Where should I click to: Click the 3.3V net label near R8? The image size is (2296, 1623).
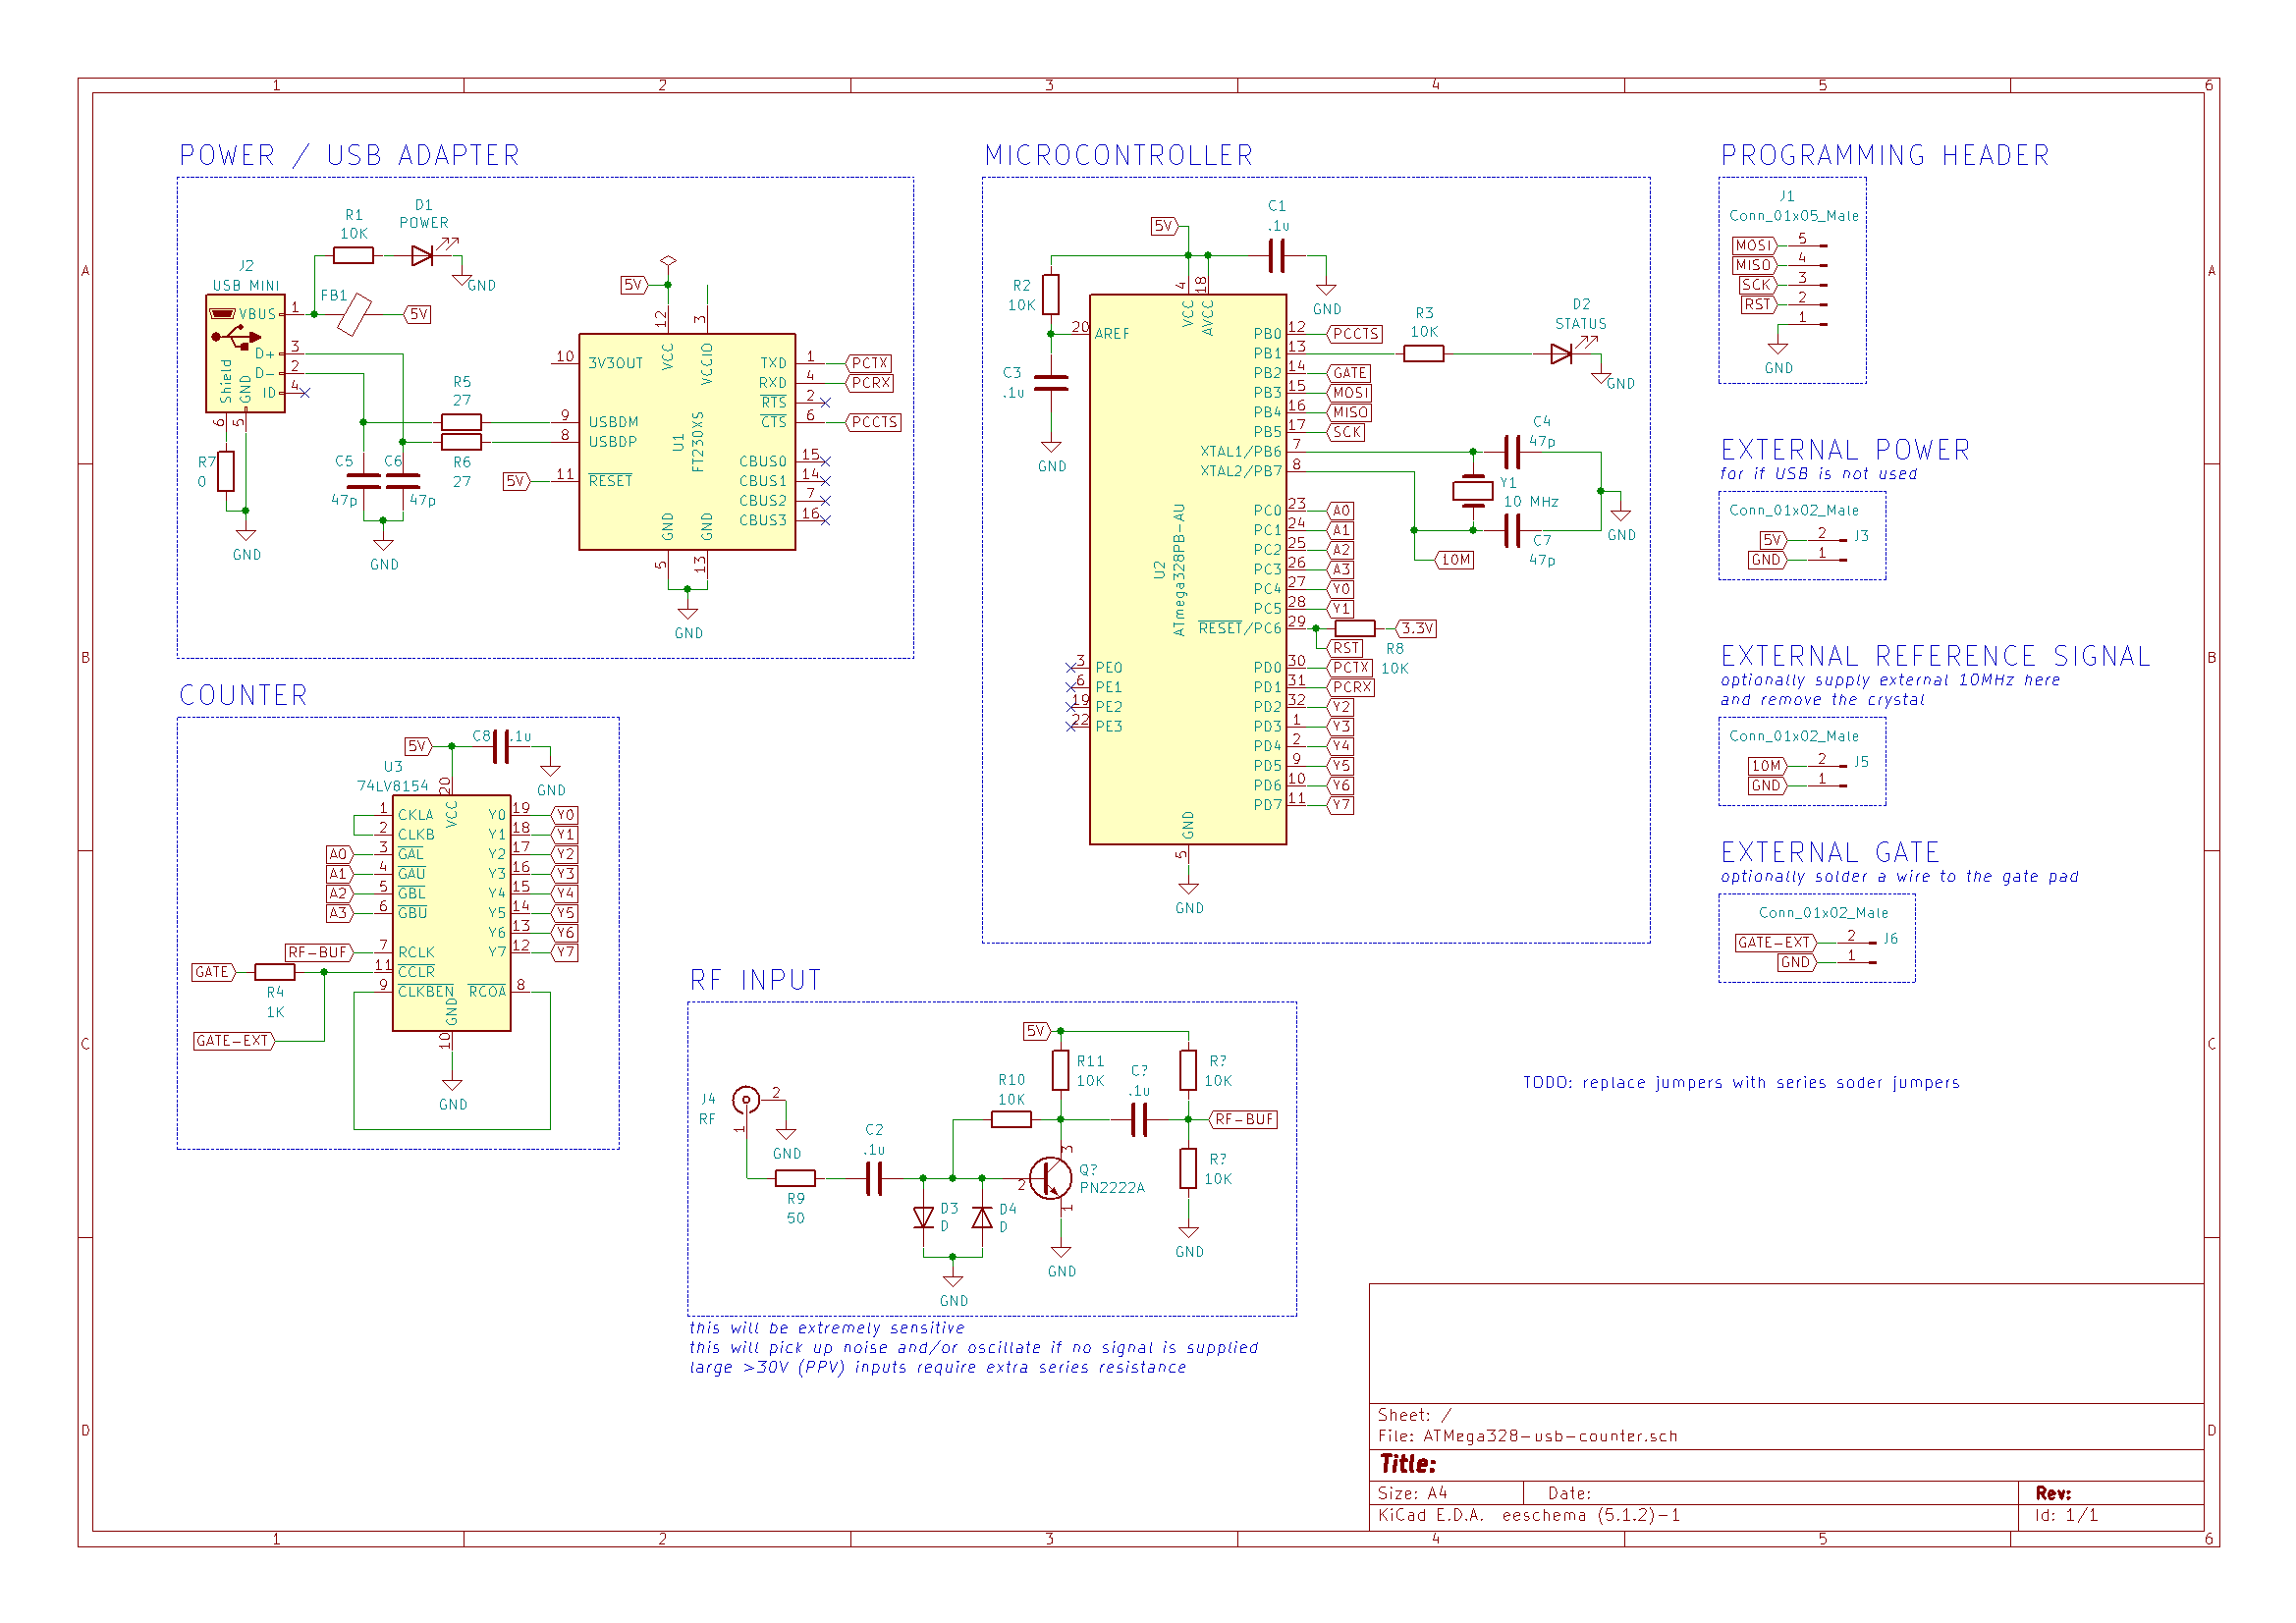point(1416,629)
